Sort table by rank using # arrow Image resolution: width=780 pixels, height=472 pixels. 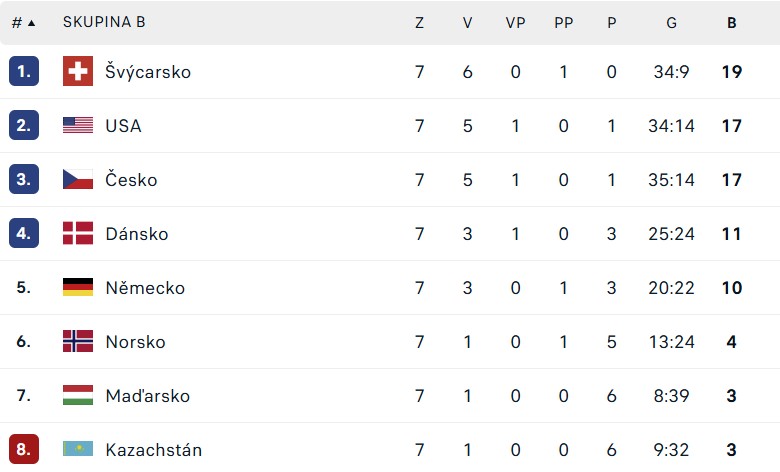point(23,22)
